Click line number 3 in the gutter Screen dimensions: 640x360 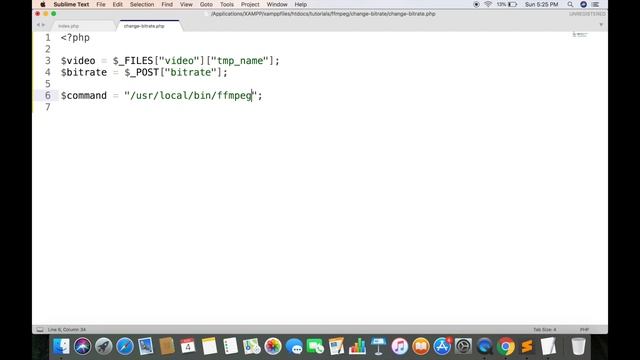click(48, 60)
